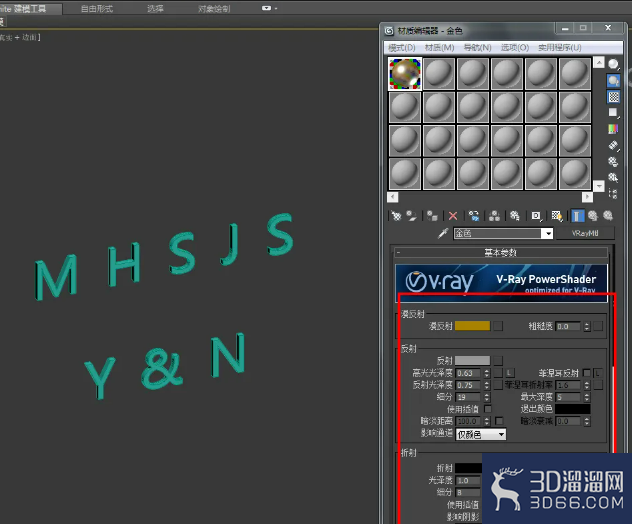Switch to 自由形式 ribbon tab

pos(97,8)
